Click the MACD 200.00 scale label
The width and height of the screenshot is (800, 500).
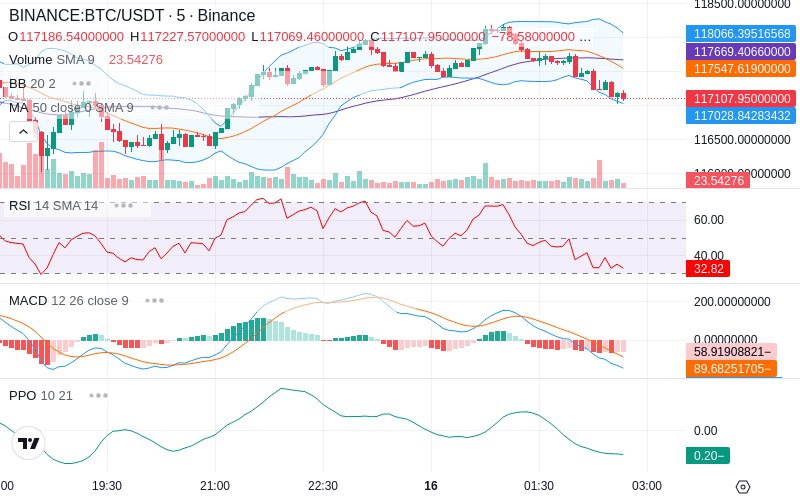[x=732, y=302]
